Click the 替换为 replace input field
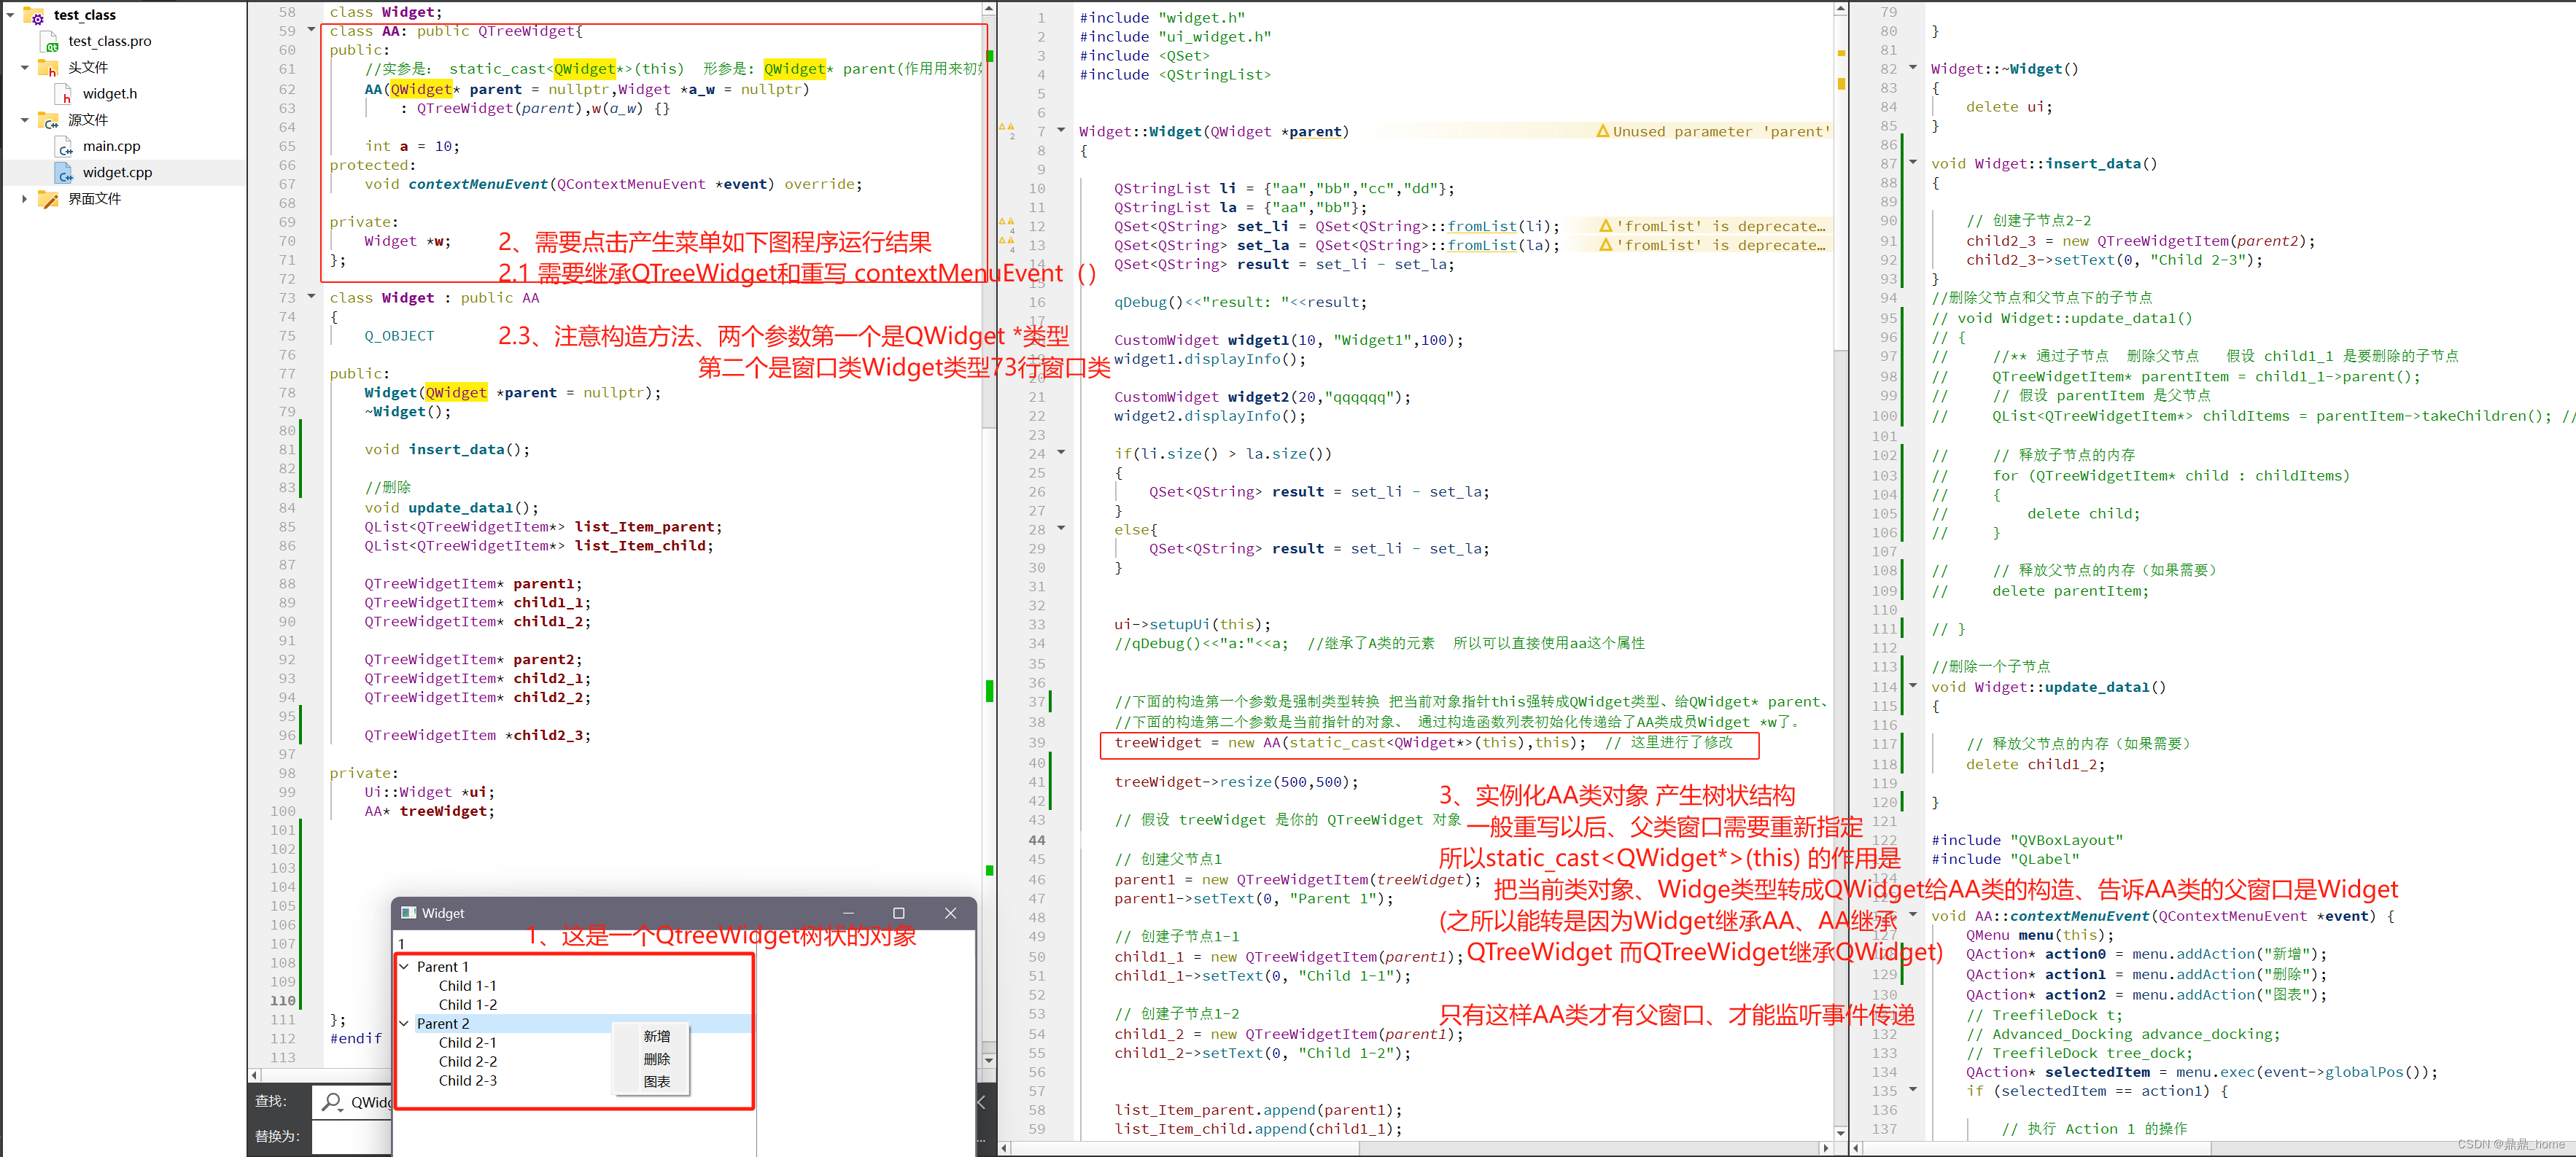Image resolution: width=2576 pixels, height=1157 pixels. (350, 1136)
